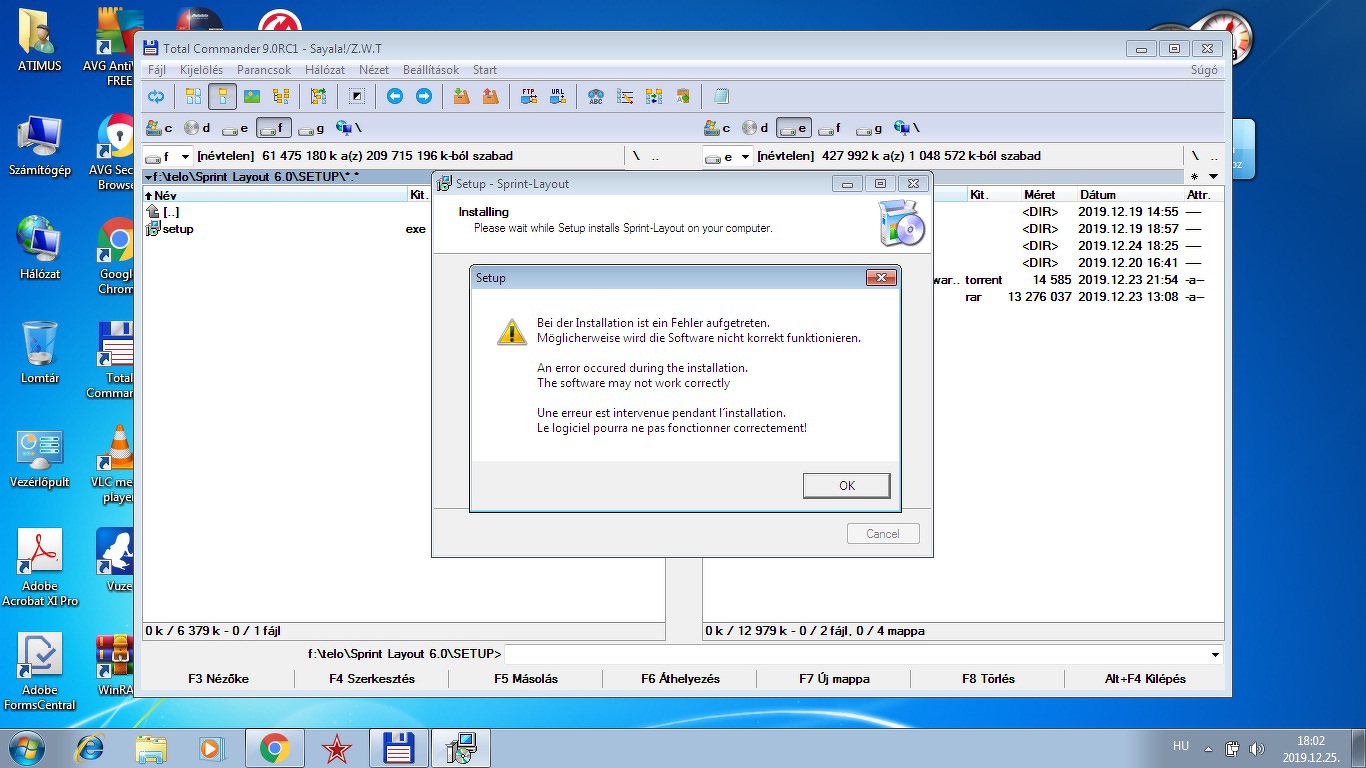Select drive c in right panel drive bar
Screen dimensions: 1366x768
point(718,128)
